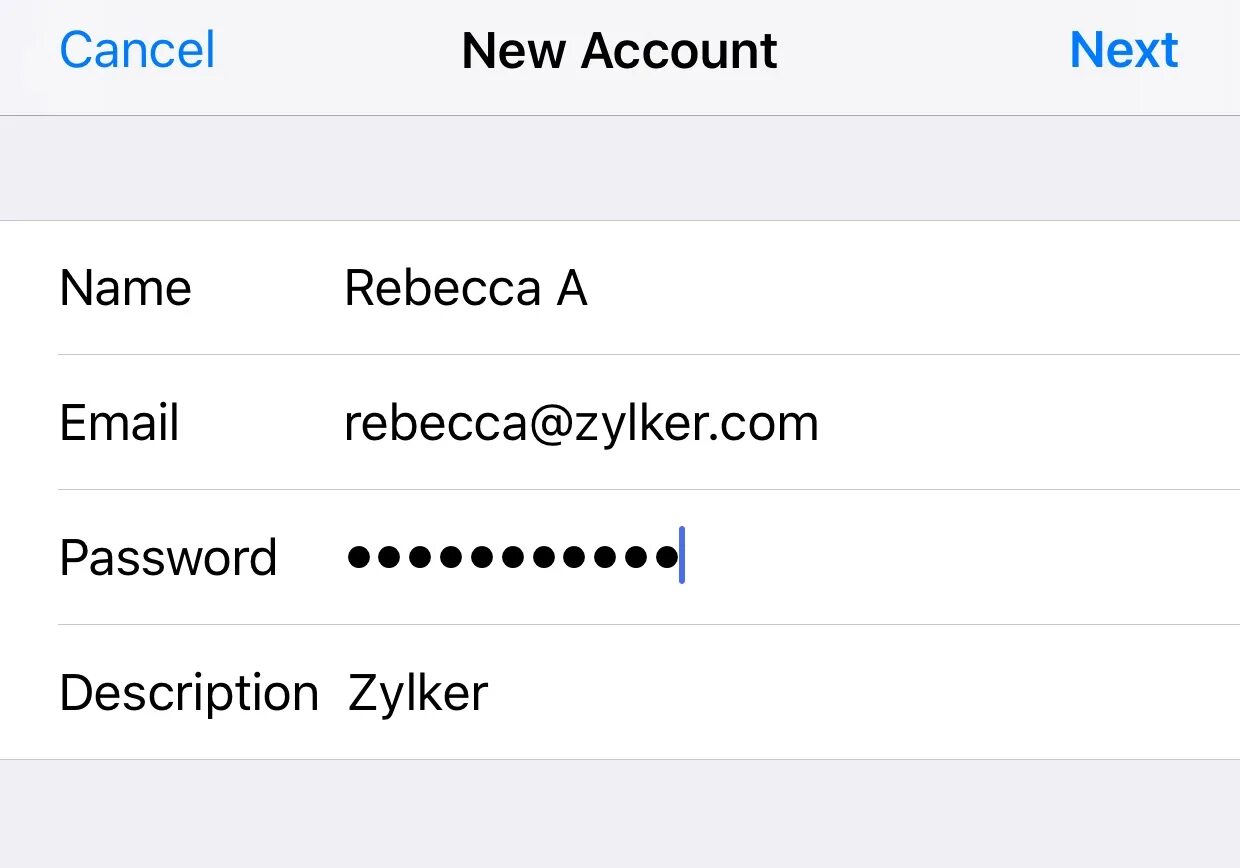The width and height of the screenshot is (1240, 868).
Task: Click the New Account title
Action: pyautogui.click(x=619, y=51)
